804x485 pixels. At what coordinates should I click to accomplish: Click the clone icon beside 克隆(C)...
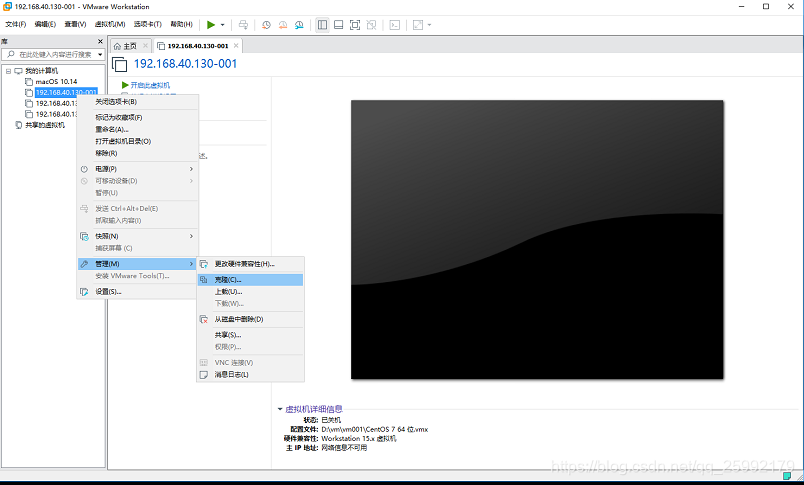pos(204,280)
